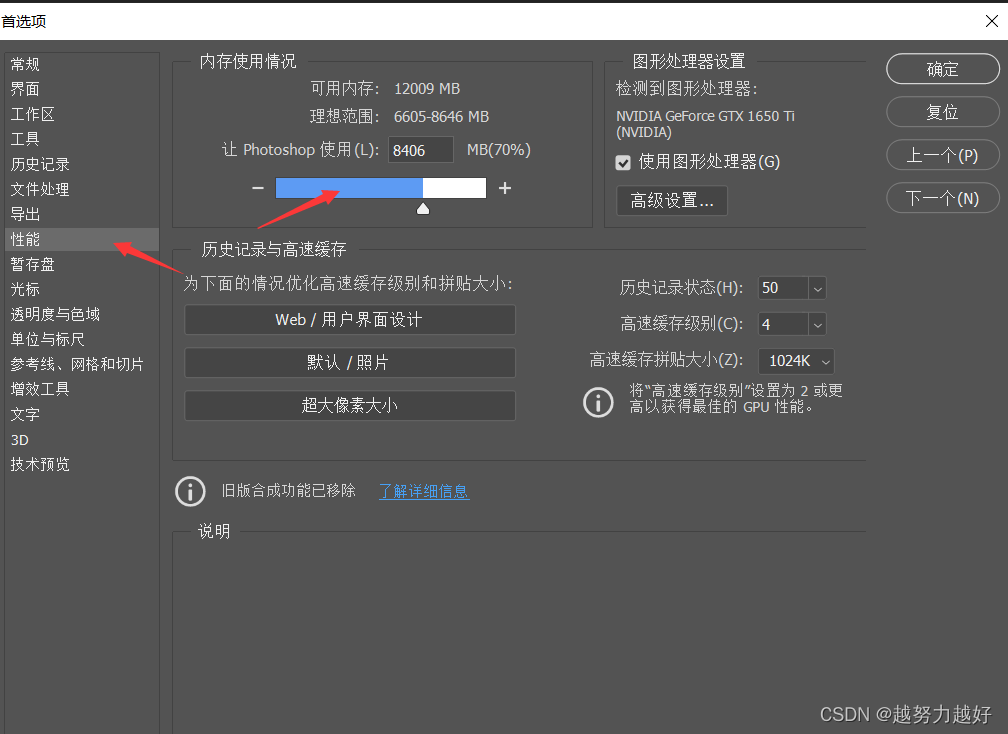Select 单位与标尺 preferences category
1008x734 pixels.
pos(82,340)
